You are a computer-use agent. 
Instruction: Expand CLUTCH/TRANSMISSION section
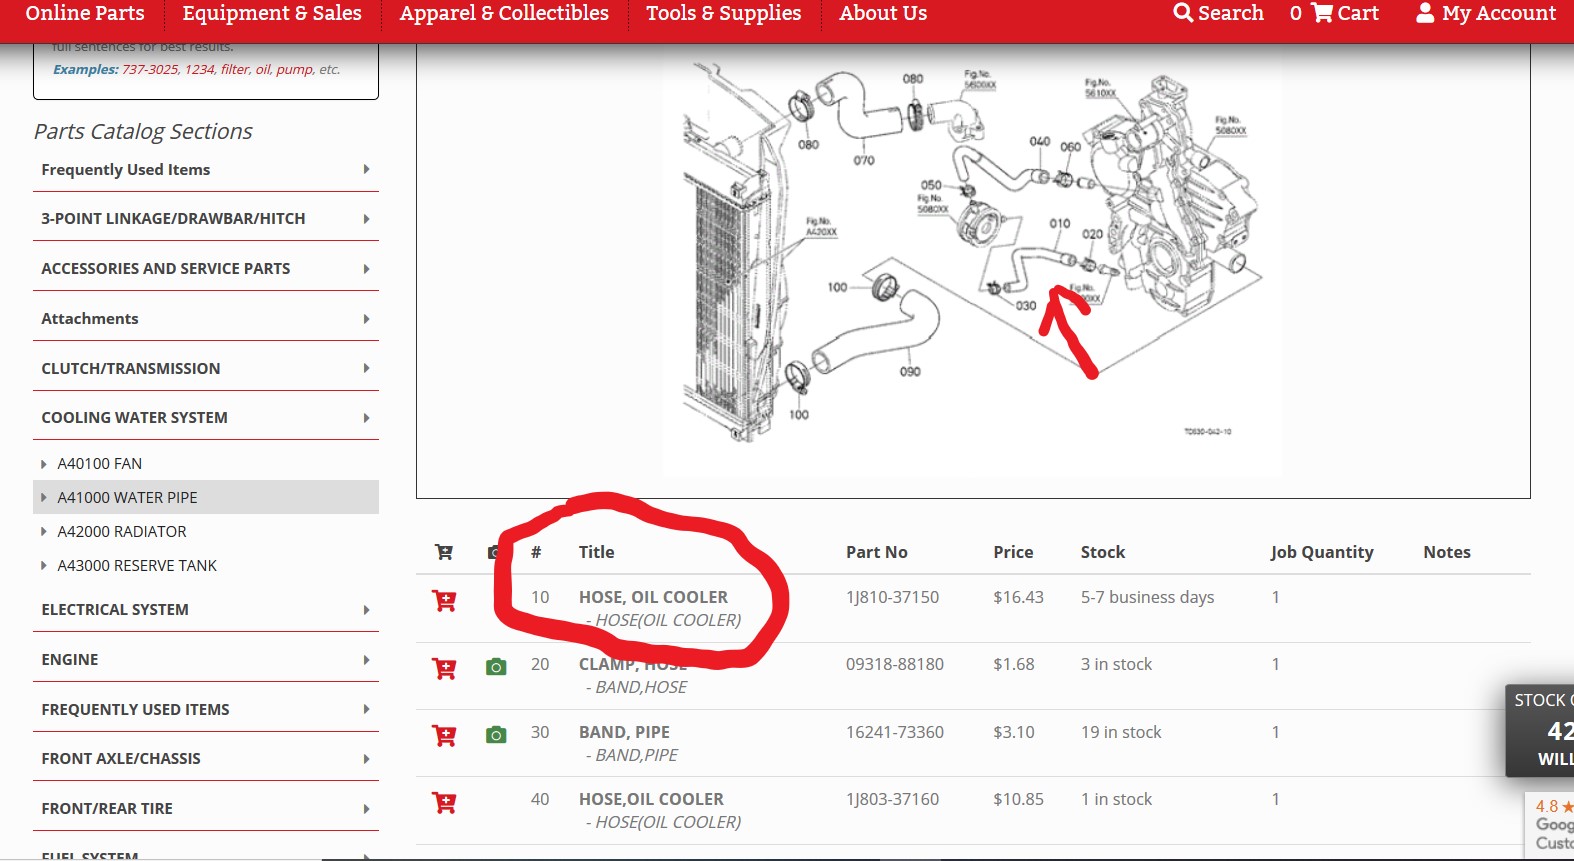pos(206,368)
